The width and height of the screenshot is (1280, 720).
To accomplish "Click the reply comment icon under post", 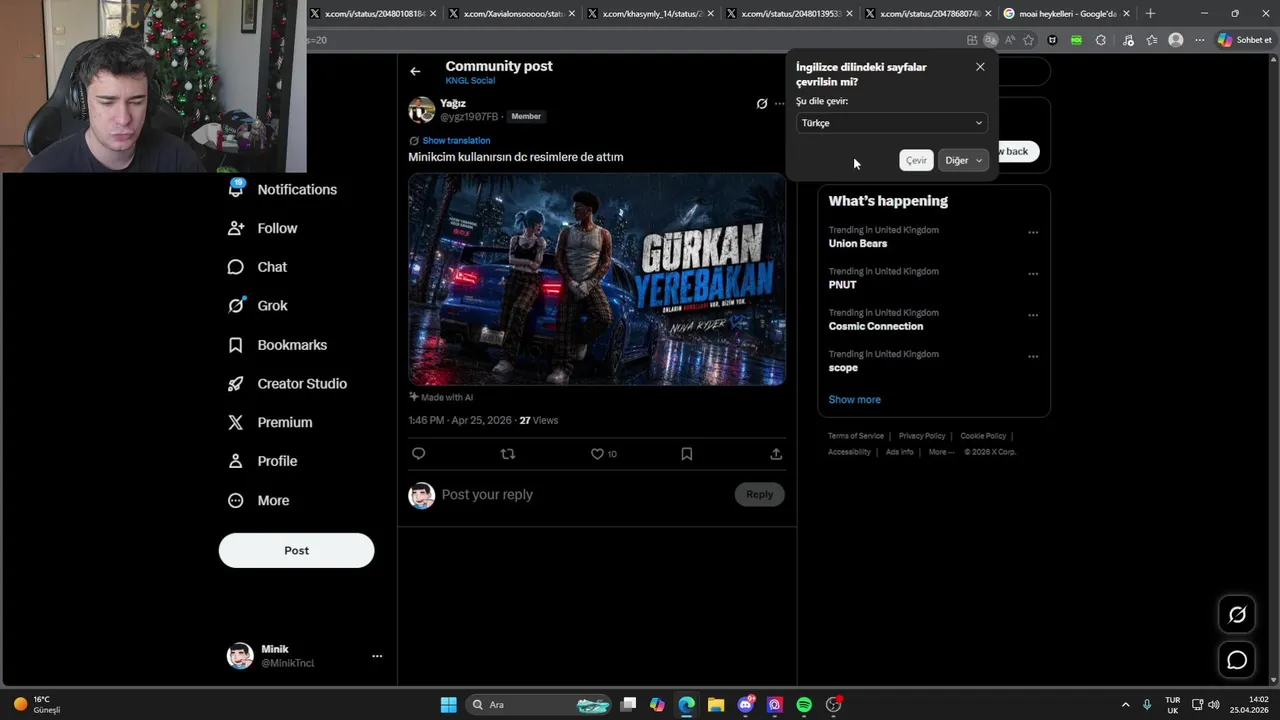I will 419,454.
